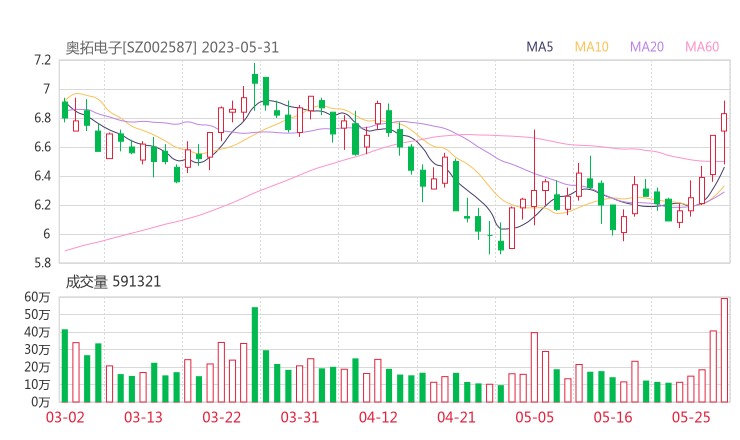
Task: Click the 0万 volume axis label
Action: point(41,402)
